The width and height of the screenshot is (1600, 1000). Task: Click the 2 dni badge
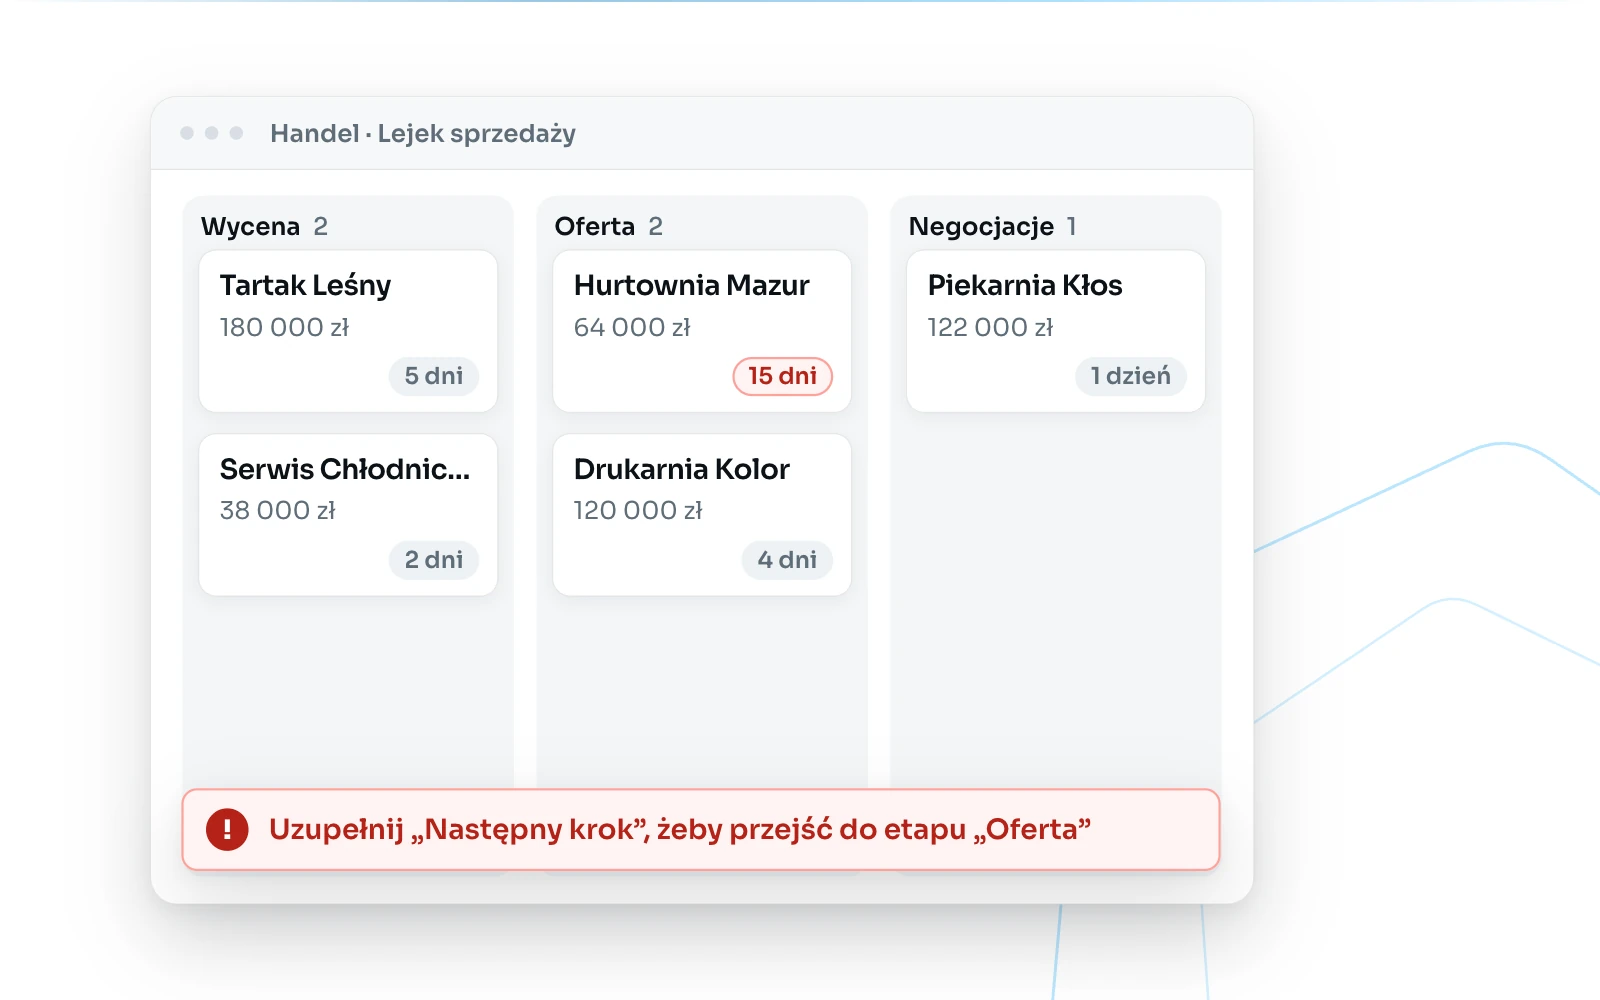point(434,560)
